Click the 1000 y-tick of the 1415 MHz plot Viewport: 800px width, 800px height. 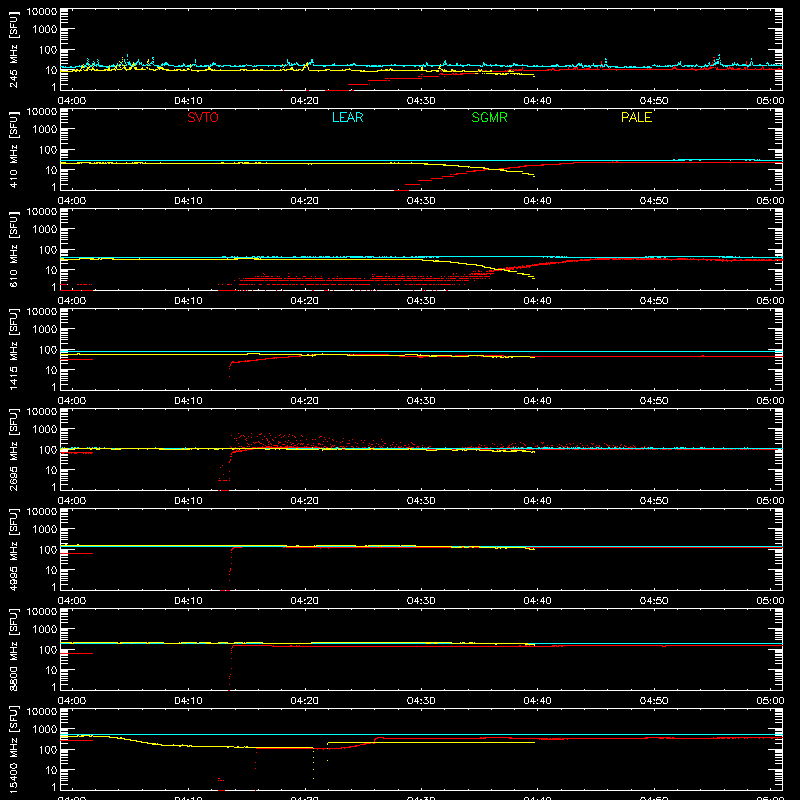(x=45, y=329)
